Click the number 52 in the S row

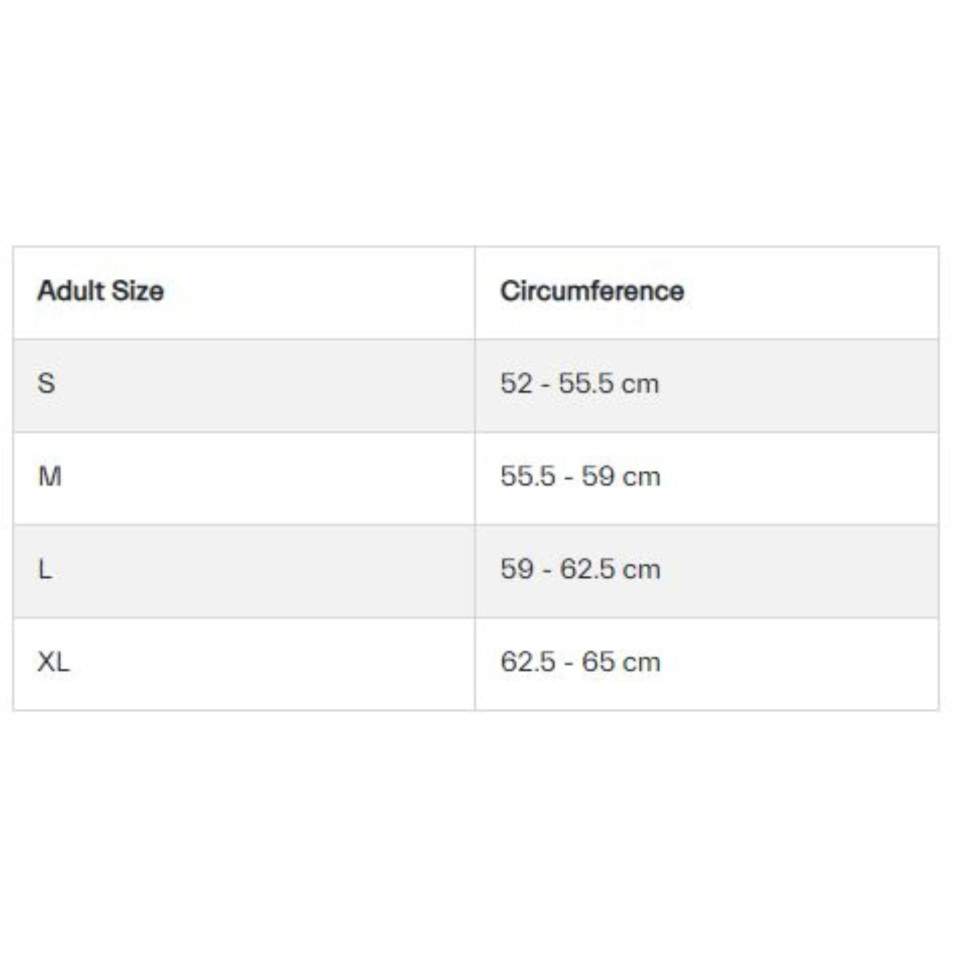point(516,384)
